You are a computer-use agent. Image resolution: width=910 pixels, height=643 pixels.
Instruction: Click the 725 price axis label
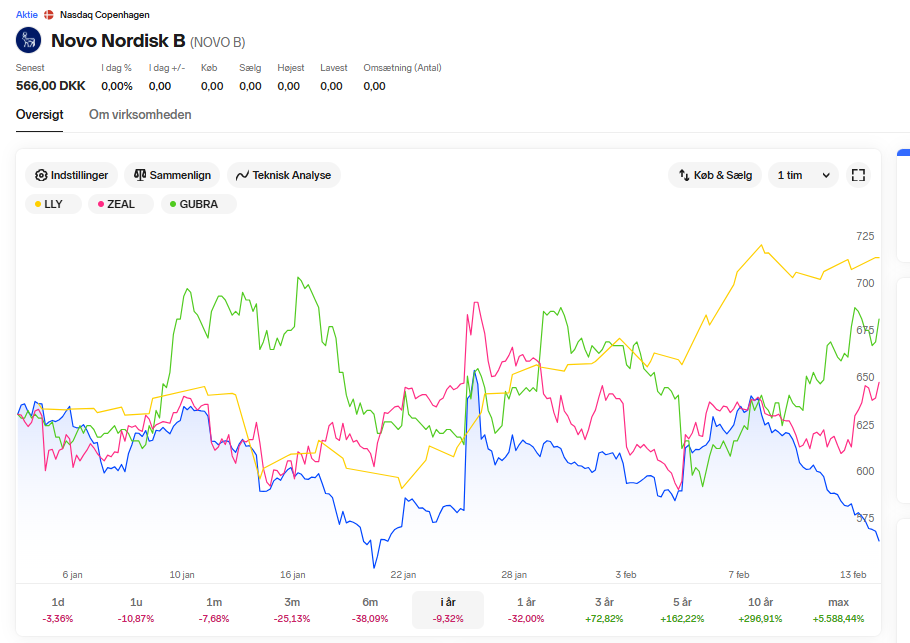(865, 236)
